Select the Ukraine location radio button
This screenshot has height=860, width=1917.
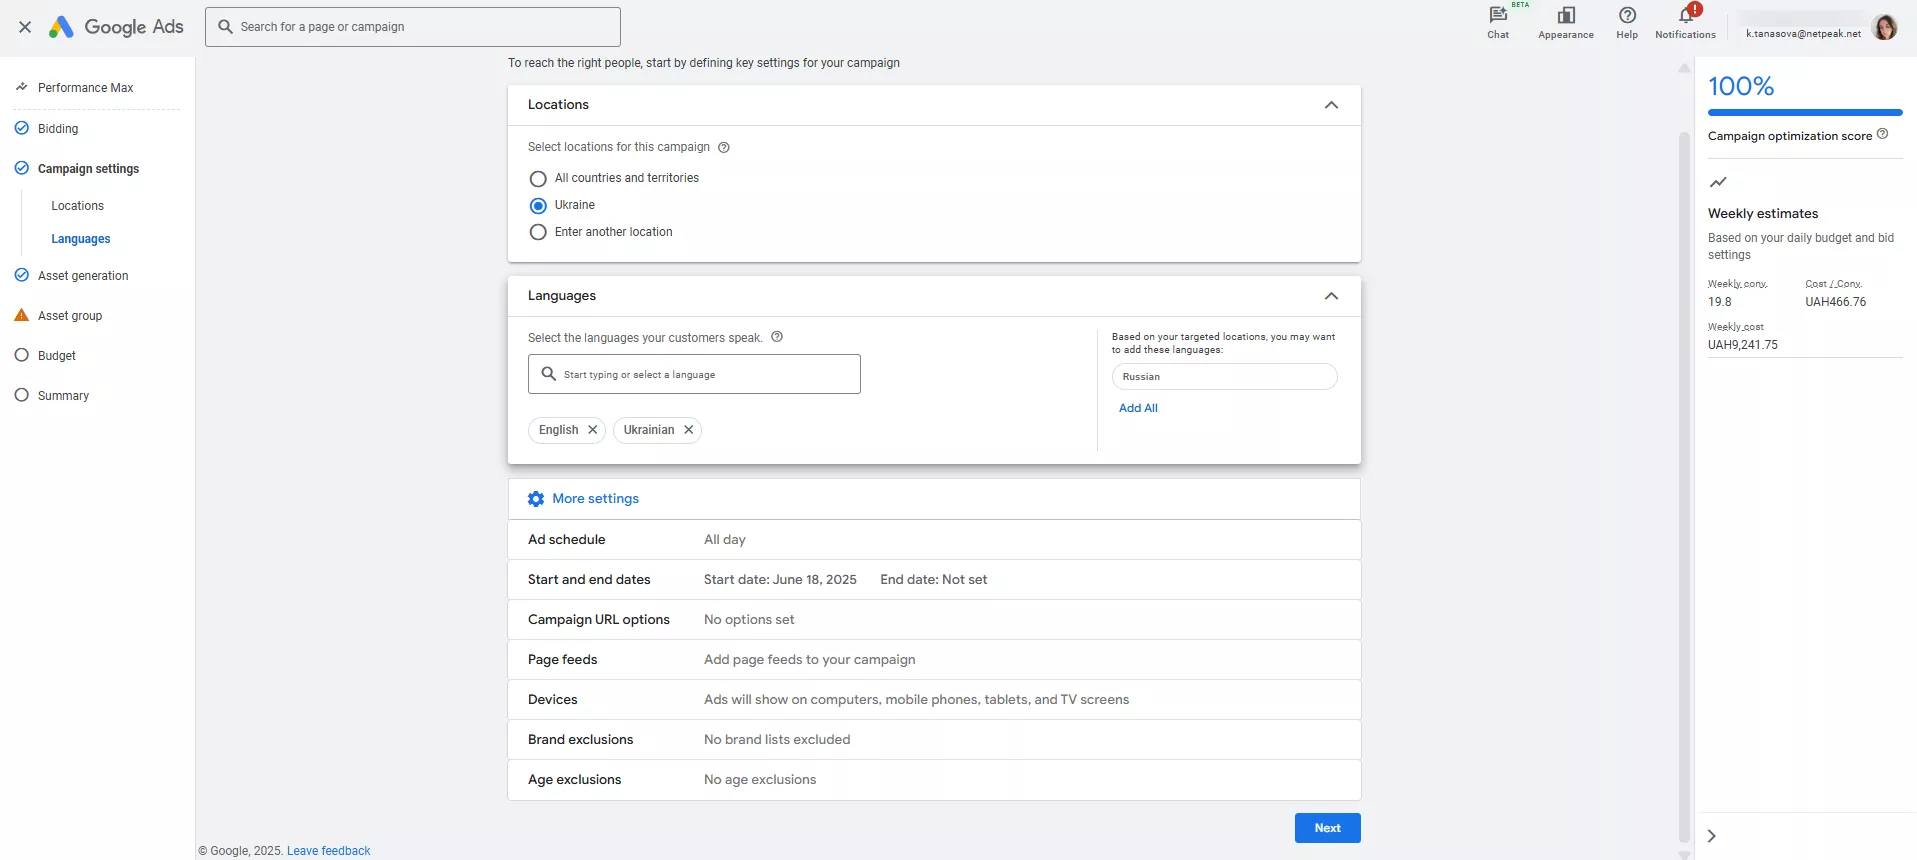coord(538,206)
